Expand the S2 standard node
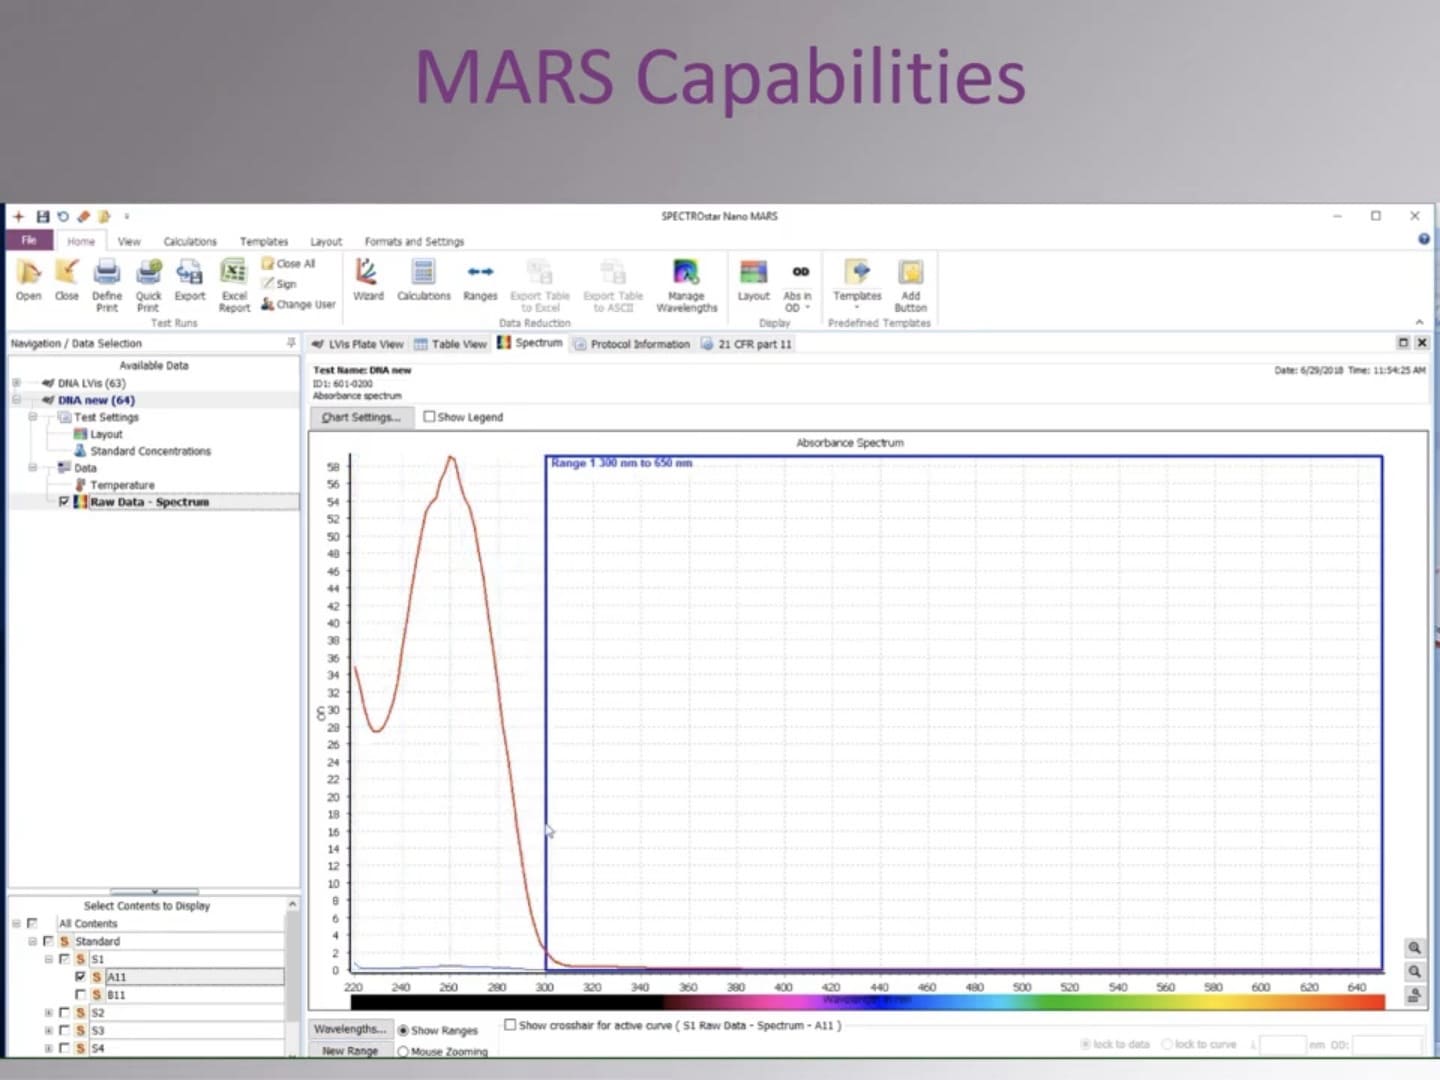 pos(48,1013)
